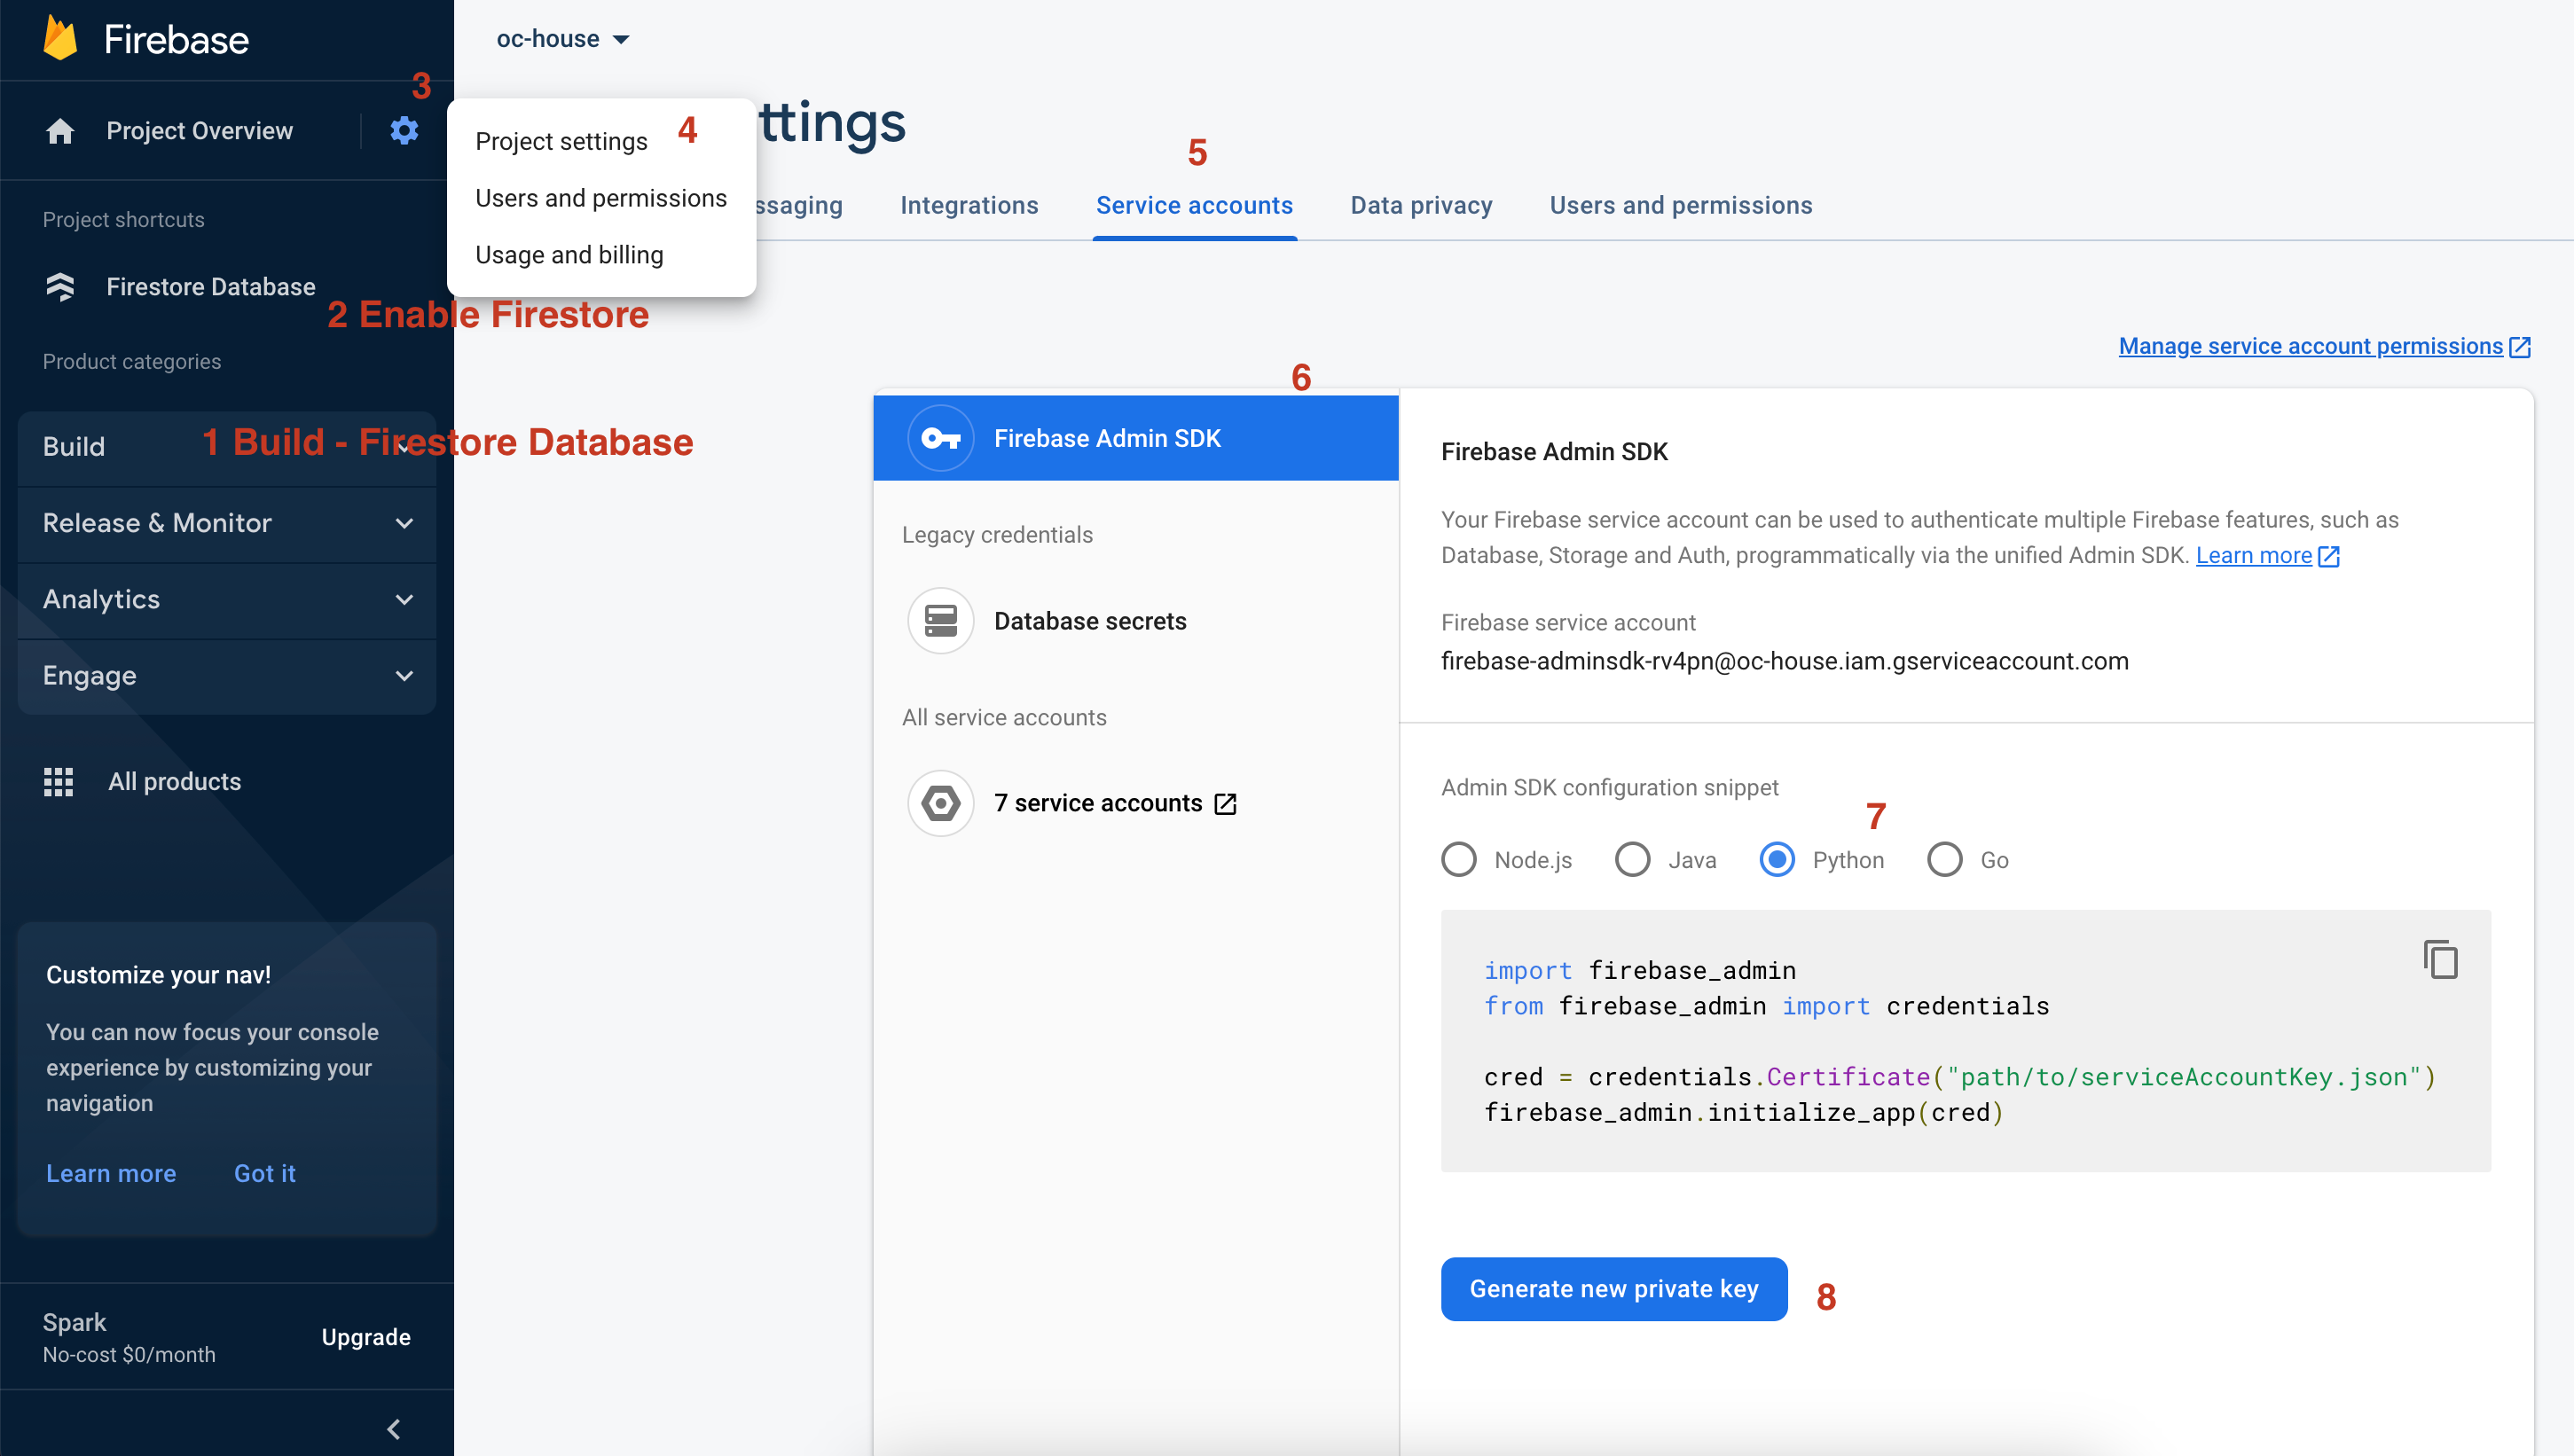Select the Node.js radio button option
This screenshot has width=2574, height=1456.
click(1456, 860)
